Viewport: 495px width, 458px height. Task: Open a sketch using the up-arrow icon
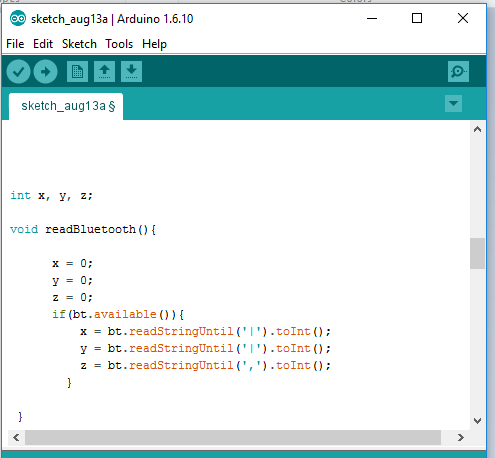pos(104,71)
